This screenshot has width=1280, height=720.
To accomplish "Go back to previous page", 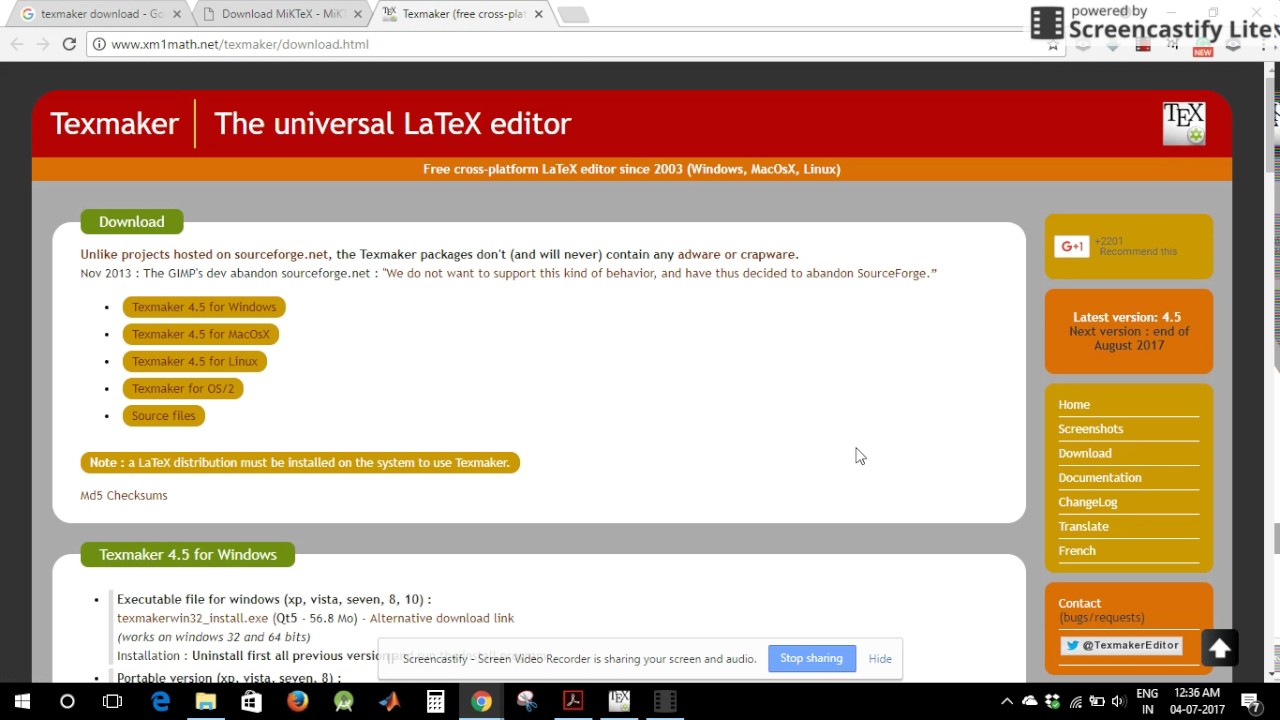I will point(17,44).
